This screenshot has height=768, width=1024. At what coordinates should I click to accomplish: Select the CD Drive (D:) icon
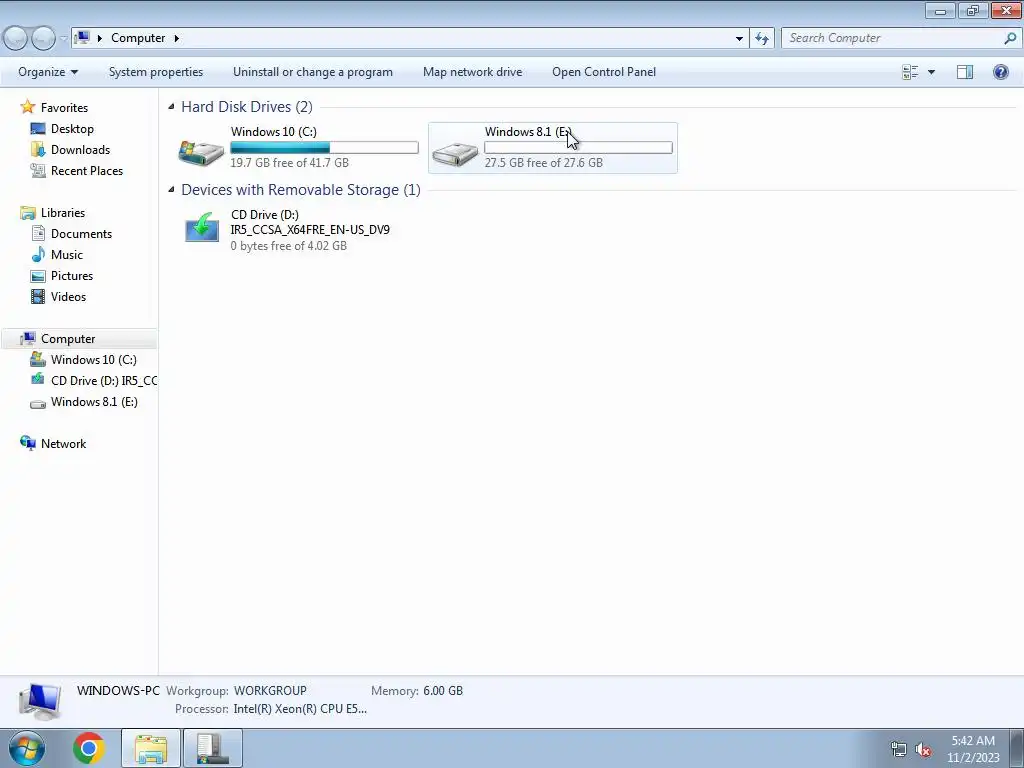click(x=202, y=227)
